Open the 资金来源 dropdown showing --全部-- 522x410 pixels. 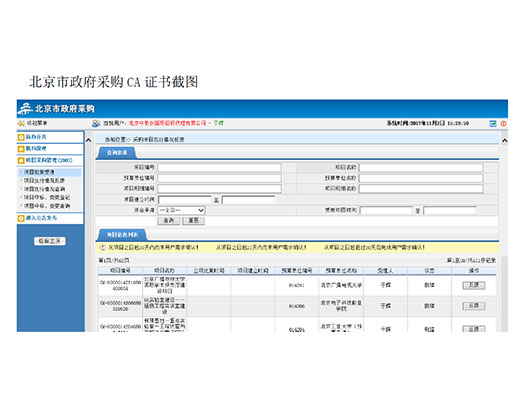click(x=181, y=210)
